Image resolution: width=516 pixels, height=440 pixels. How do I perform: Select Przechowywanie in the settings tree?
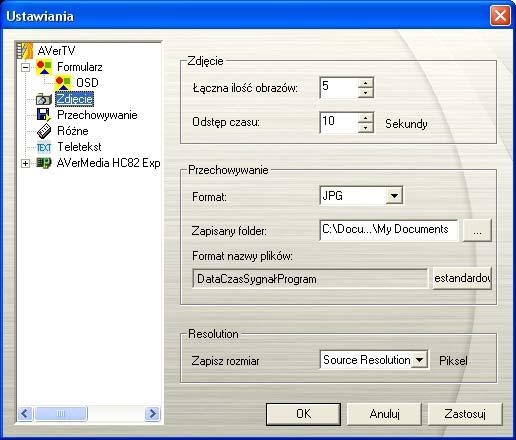97,115
